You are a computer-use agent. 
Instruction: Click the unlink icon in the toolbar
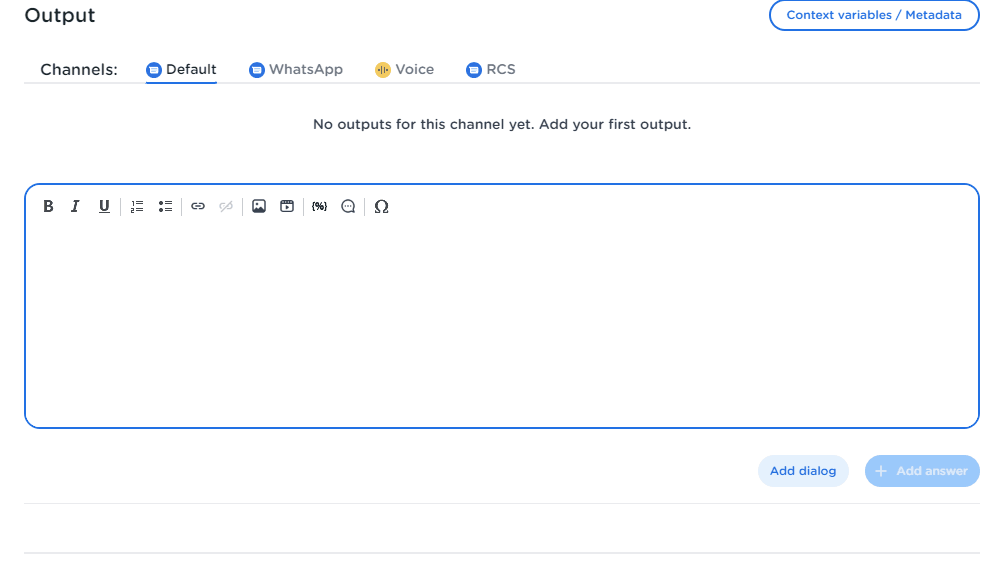tap(226, 206)
